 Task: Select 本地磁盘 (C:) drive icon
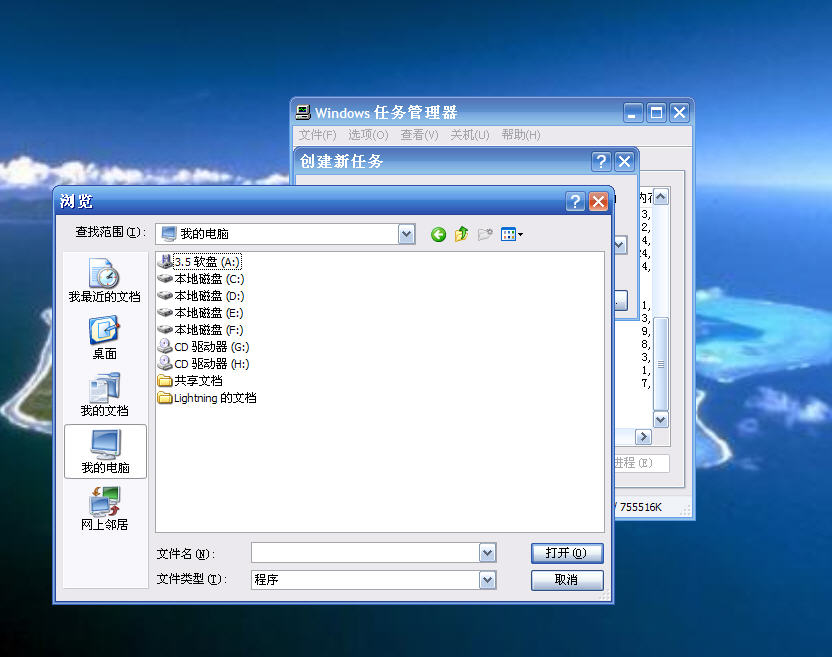pyautogui.click(x=165, y=278)
